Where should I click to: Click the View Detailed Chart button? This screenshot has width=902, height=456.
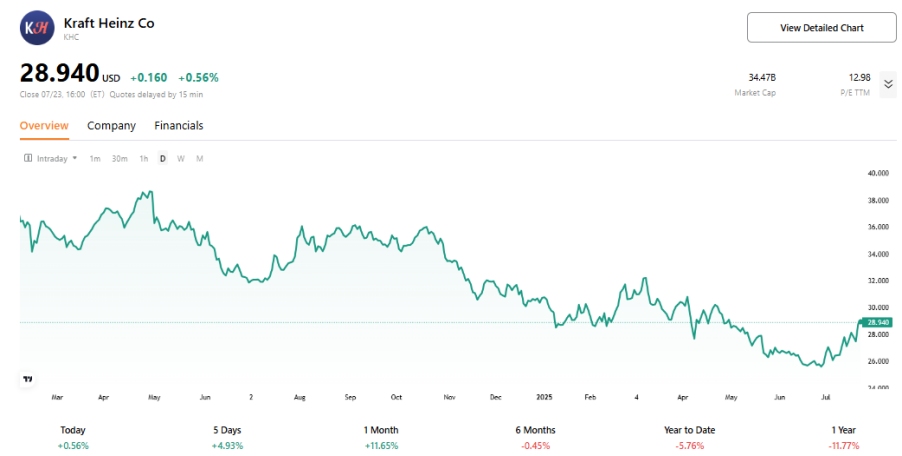coord(821,28)
